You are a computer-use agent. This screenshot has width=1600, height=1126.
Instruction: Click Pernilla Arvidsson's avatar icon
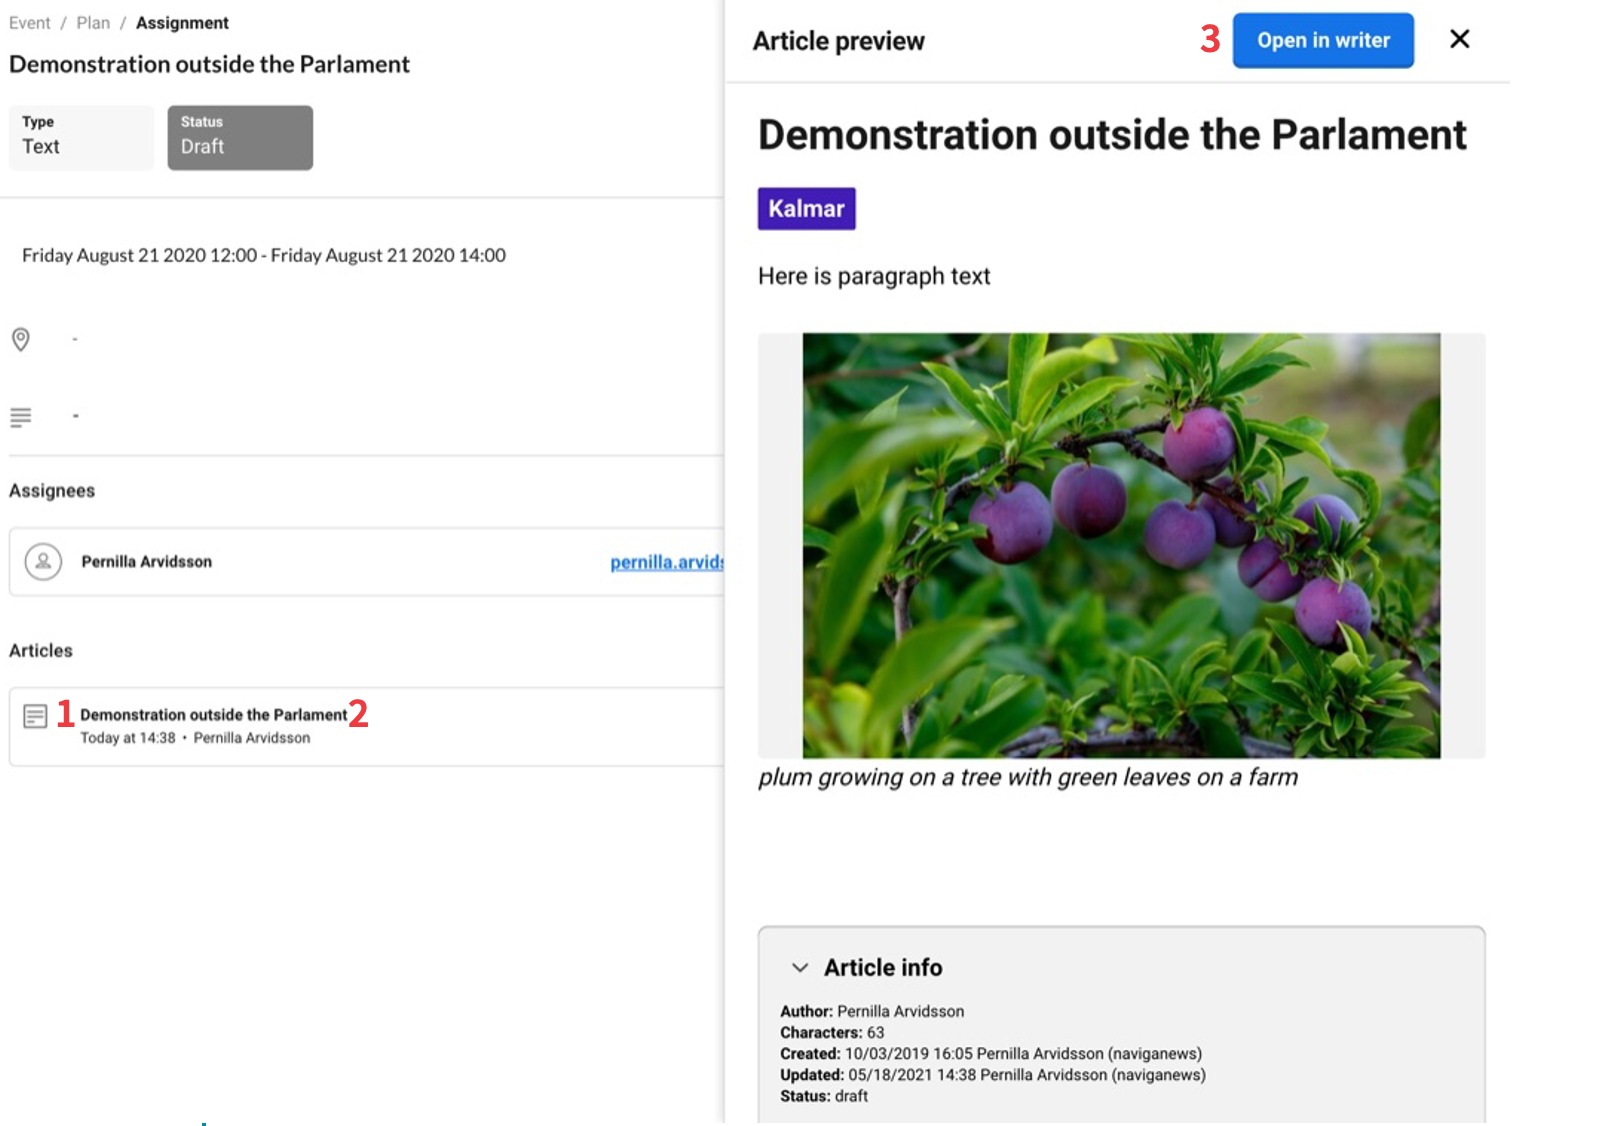coord(43,562)
